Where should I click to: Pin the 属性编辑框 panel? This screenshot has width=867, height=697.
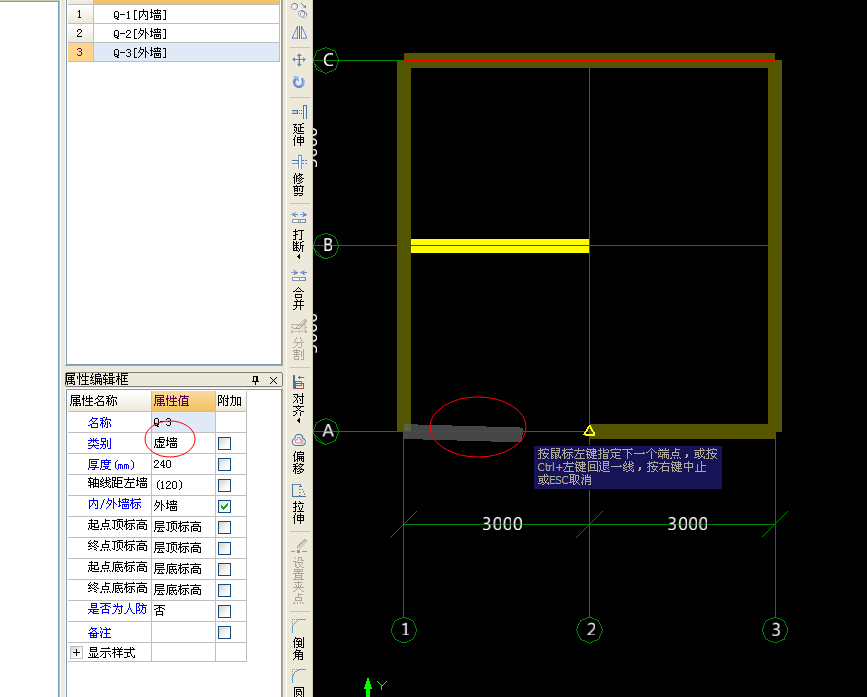[x=255, y=380]
